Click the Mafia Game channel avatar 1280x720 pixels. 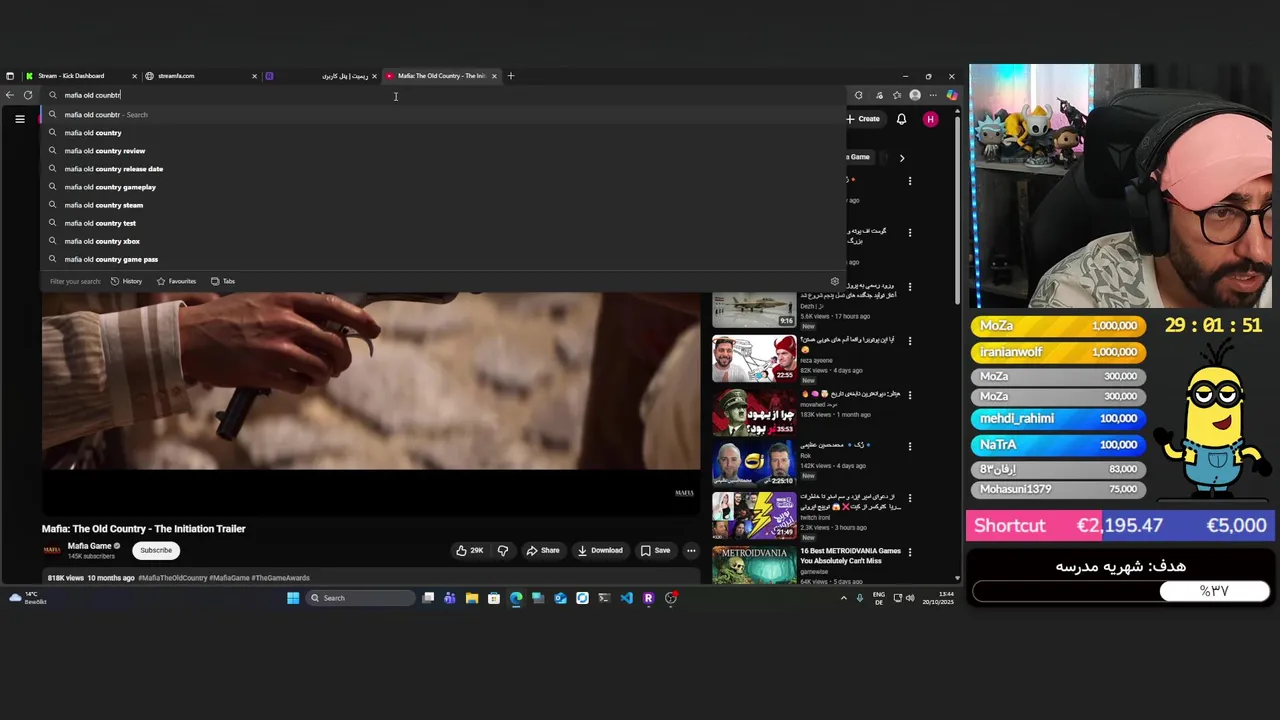click(51, 550)
